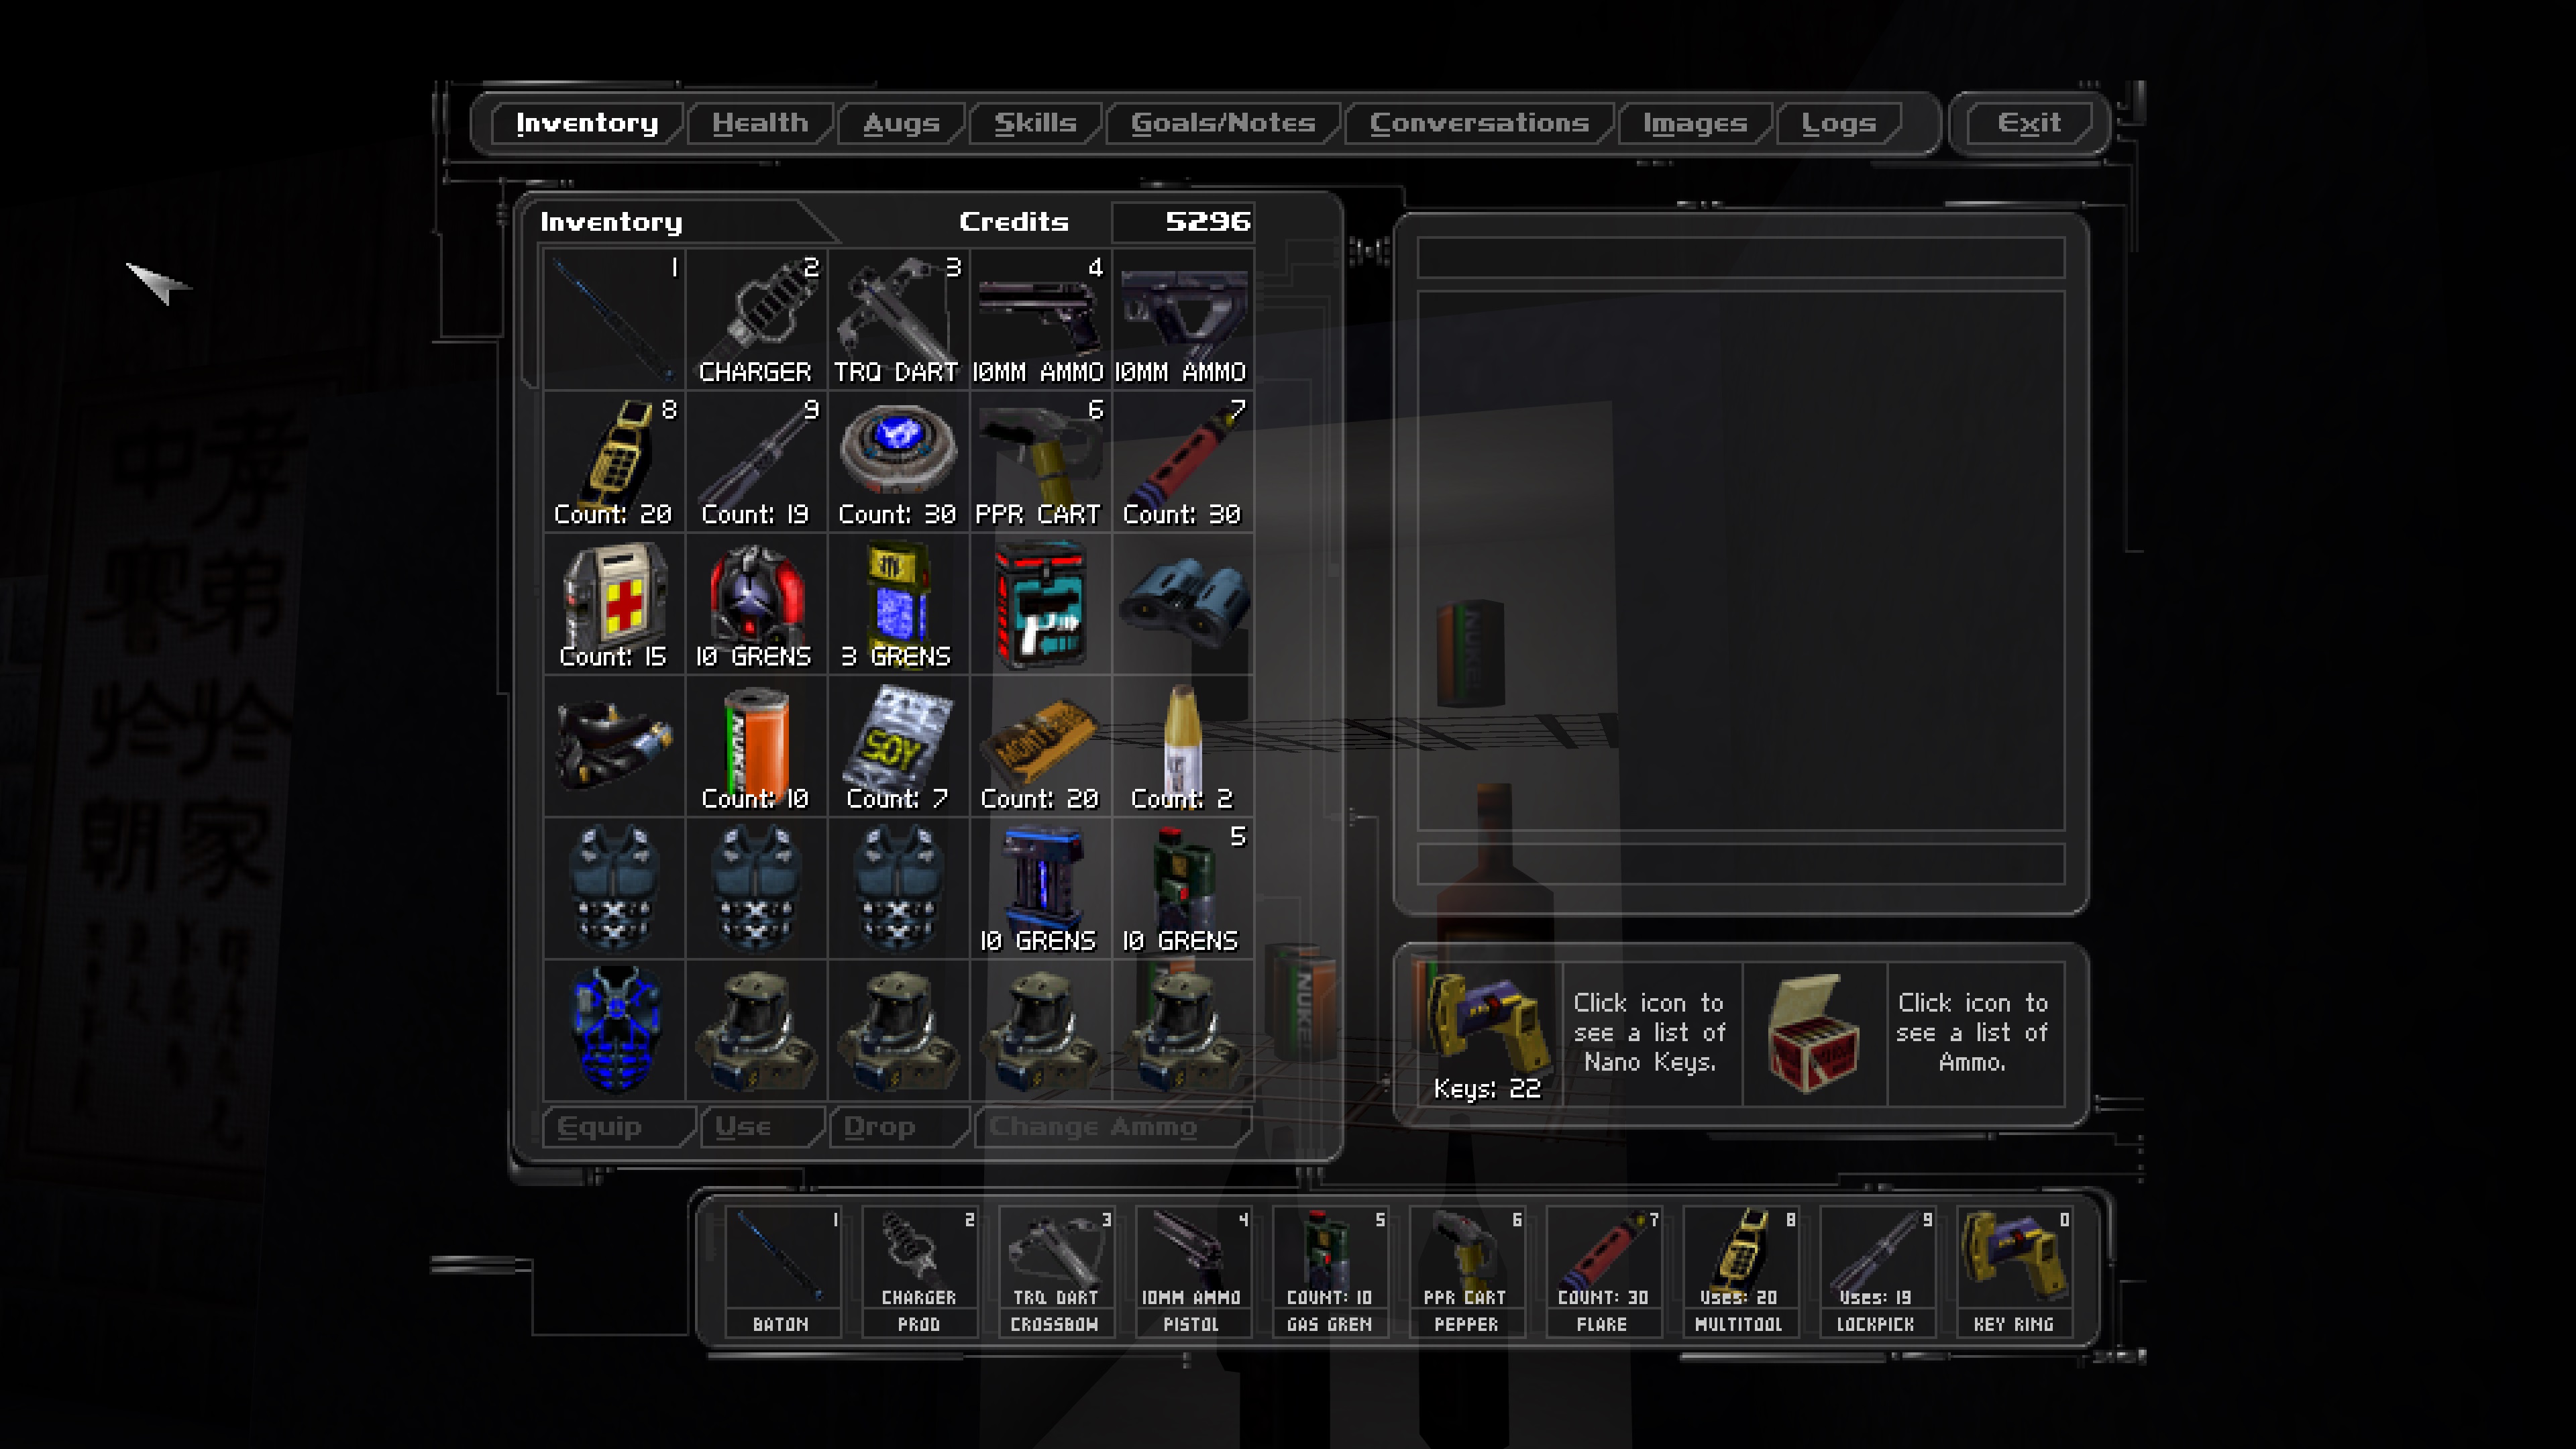This screenshot has height=1449, width=2576.
Task: Click the Change Ammo button
Action: pos(1112,1127)
